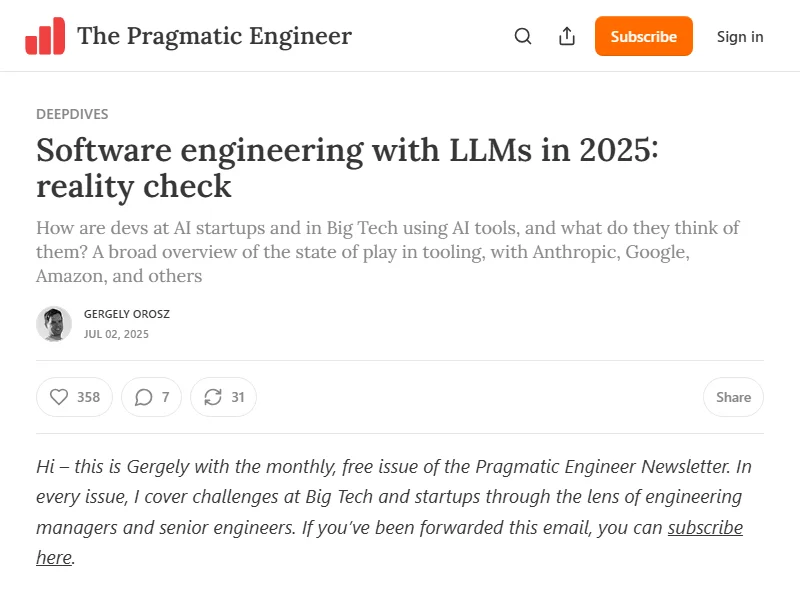Open comments via the speech bubble icon
Screen dimensions: 800x600
pos(144,397)
